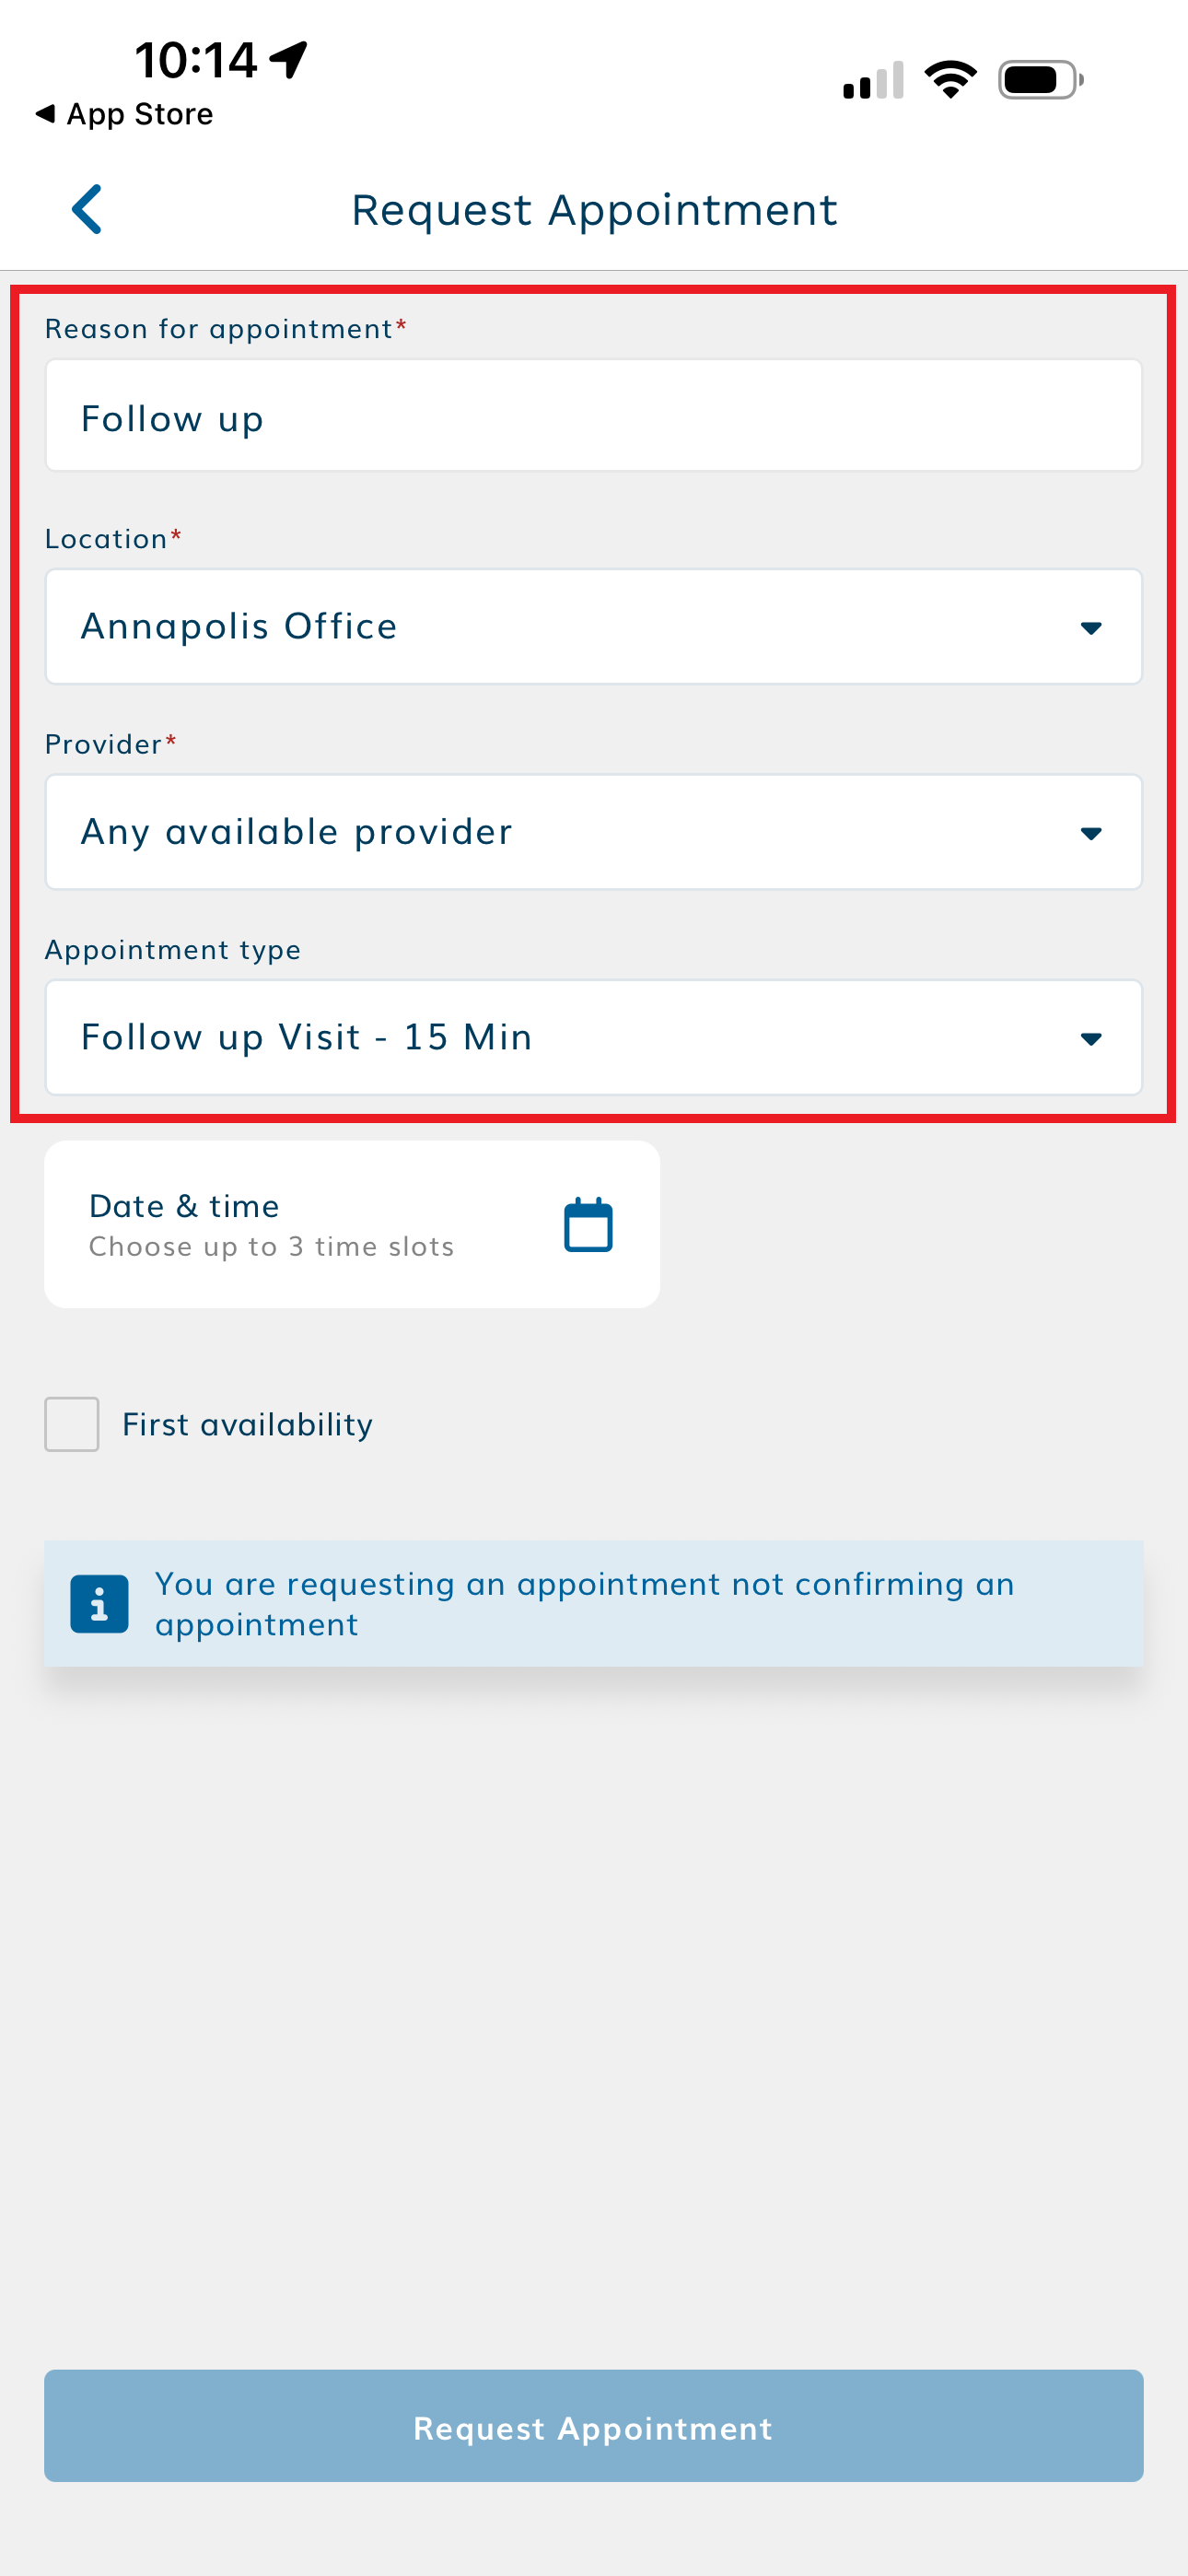1188x2576 pixels.
Task: Tap the Annapolis Office location value
Action: [239, 627]
